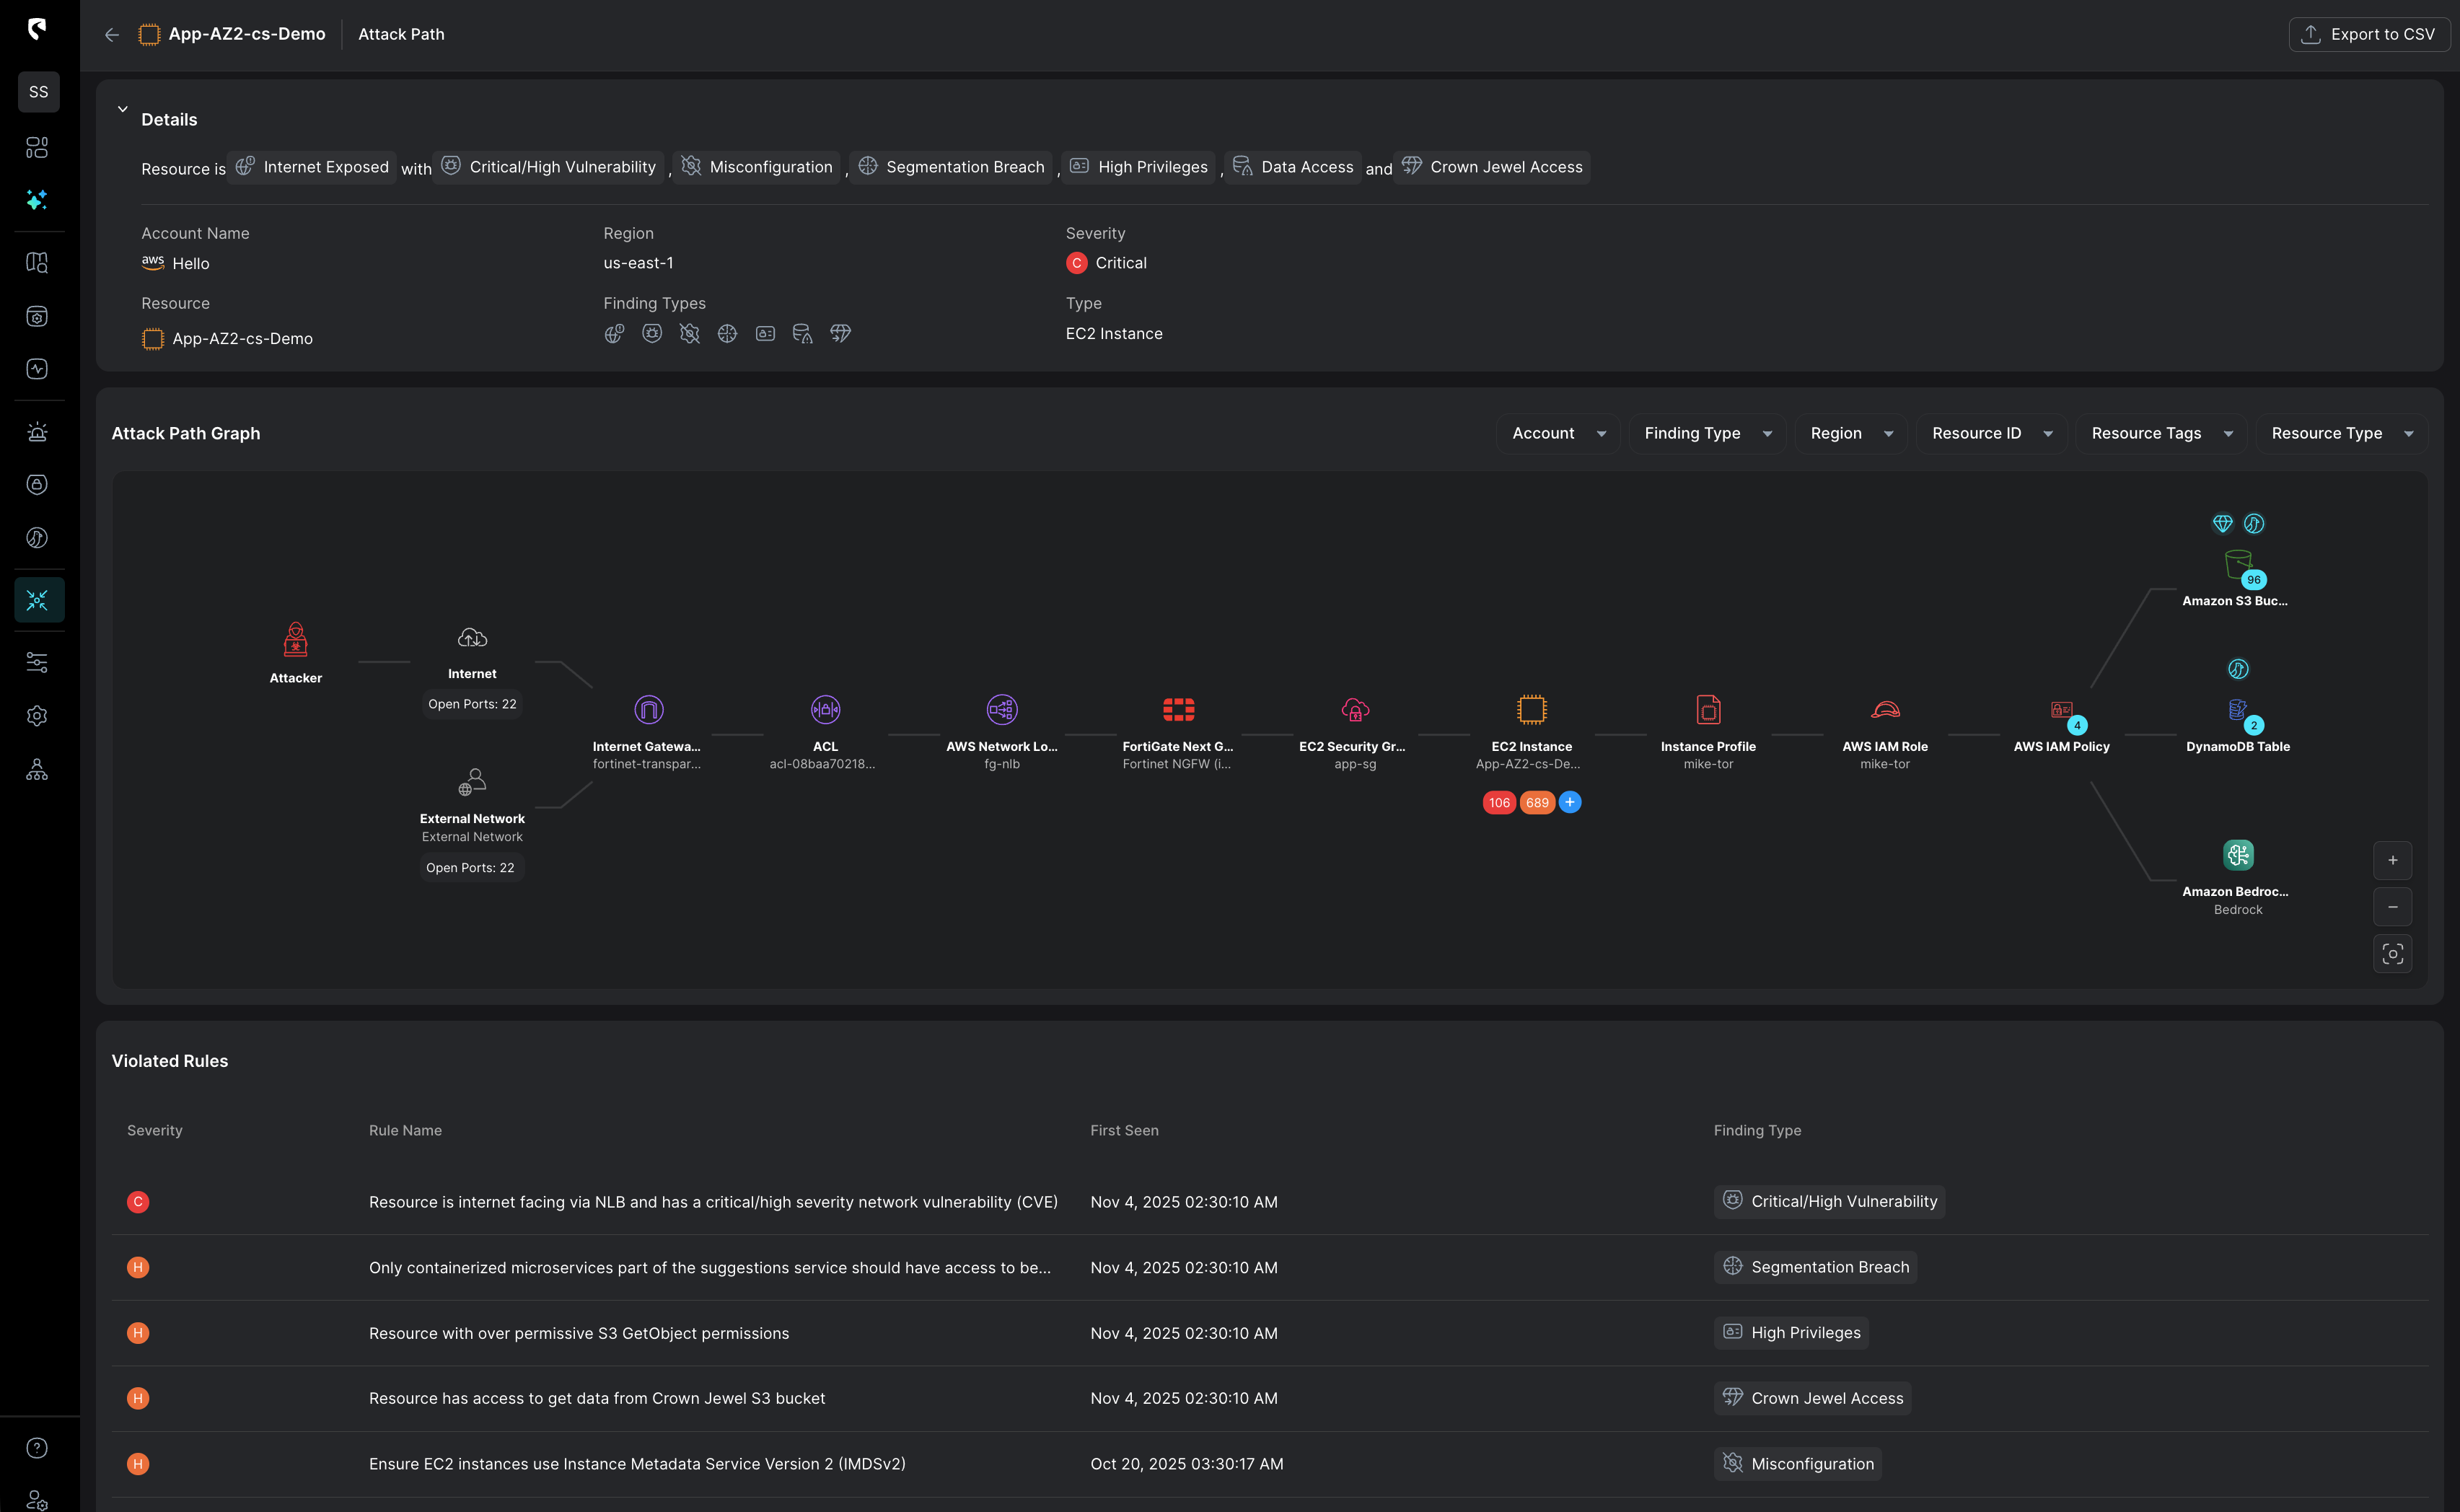Select the AI assistant sparkle icon in sidebar
The height and width of the screenshot is (1512, 2460).
point(38,200)
